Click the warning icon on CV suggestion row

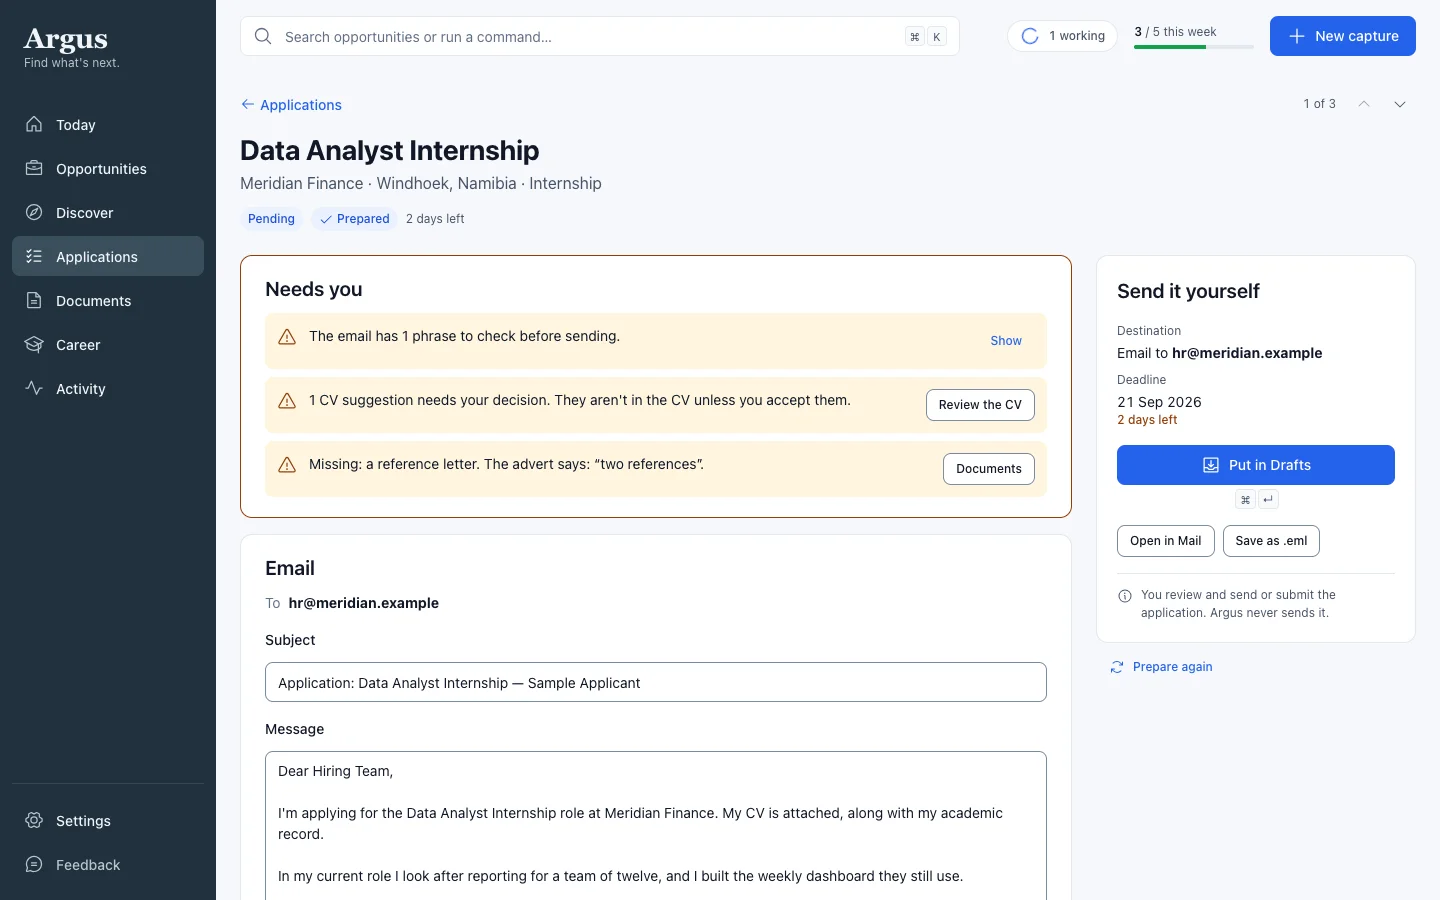point(287,401)
